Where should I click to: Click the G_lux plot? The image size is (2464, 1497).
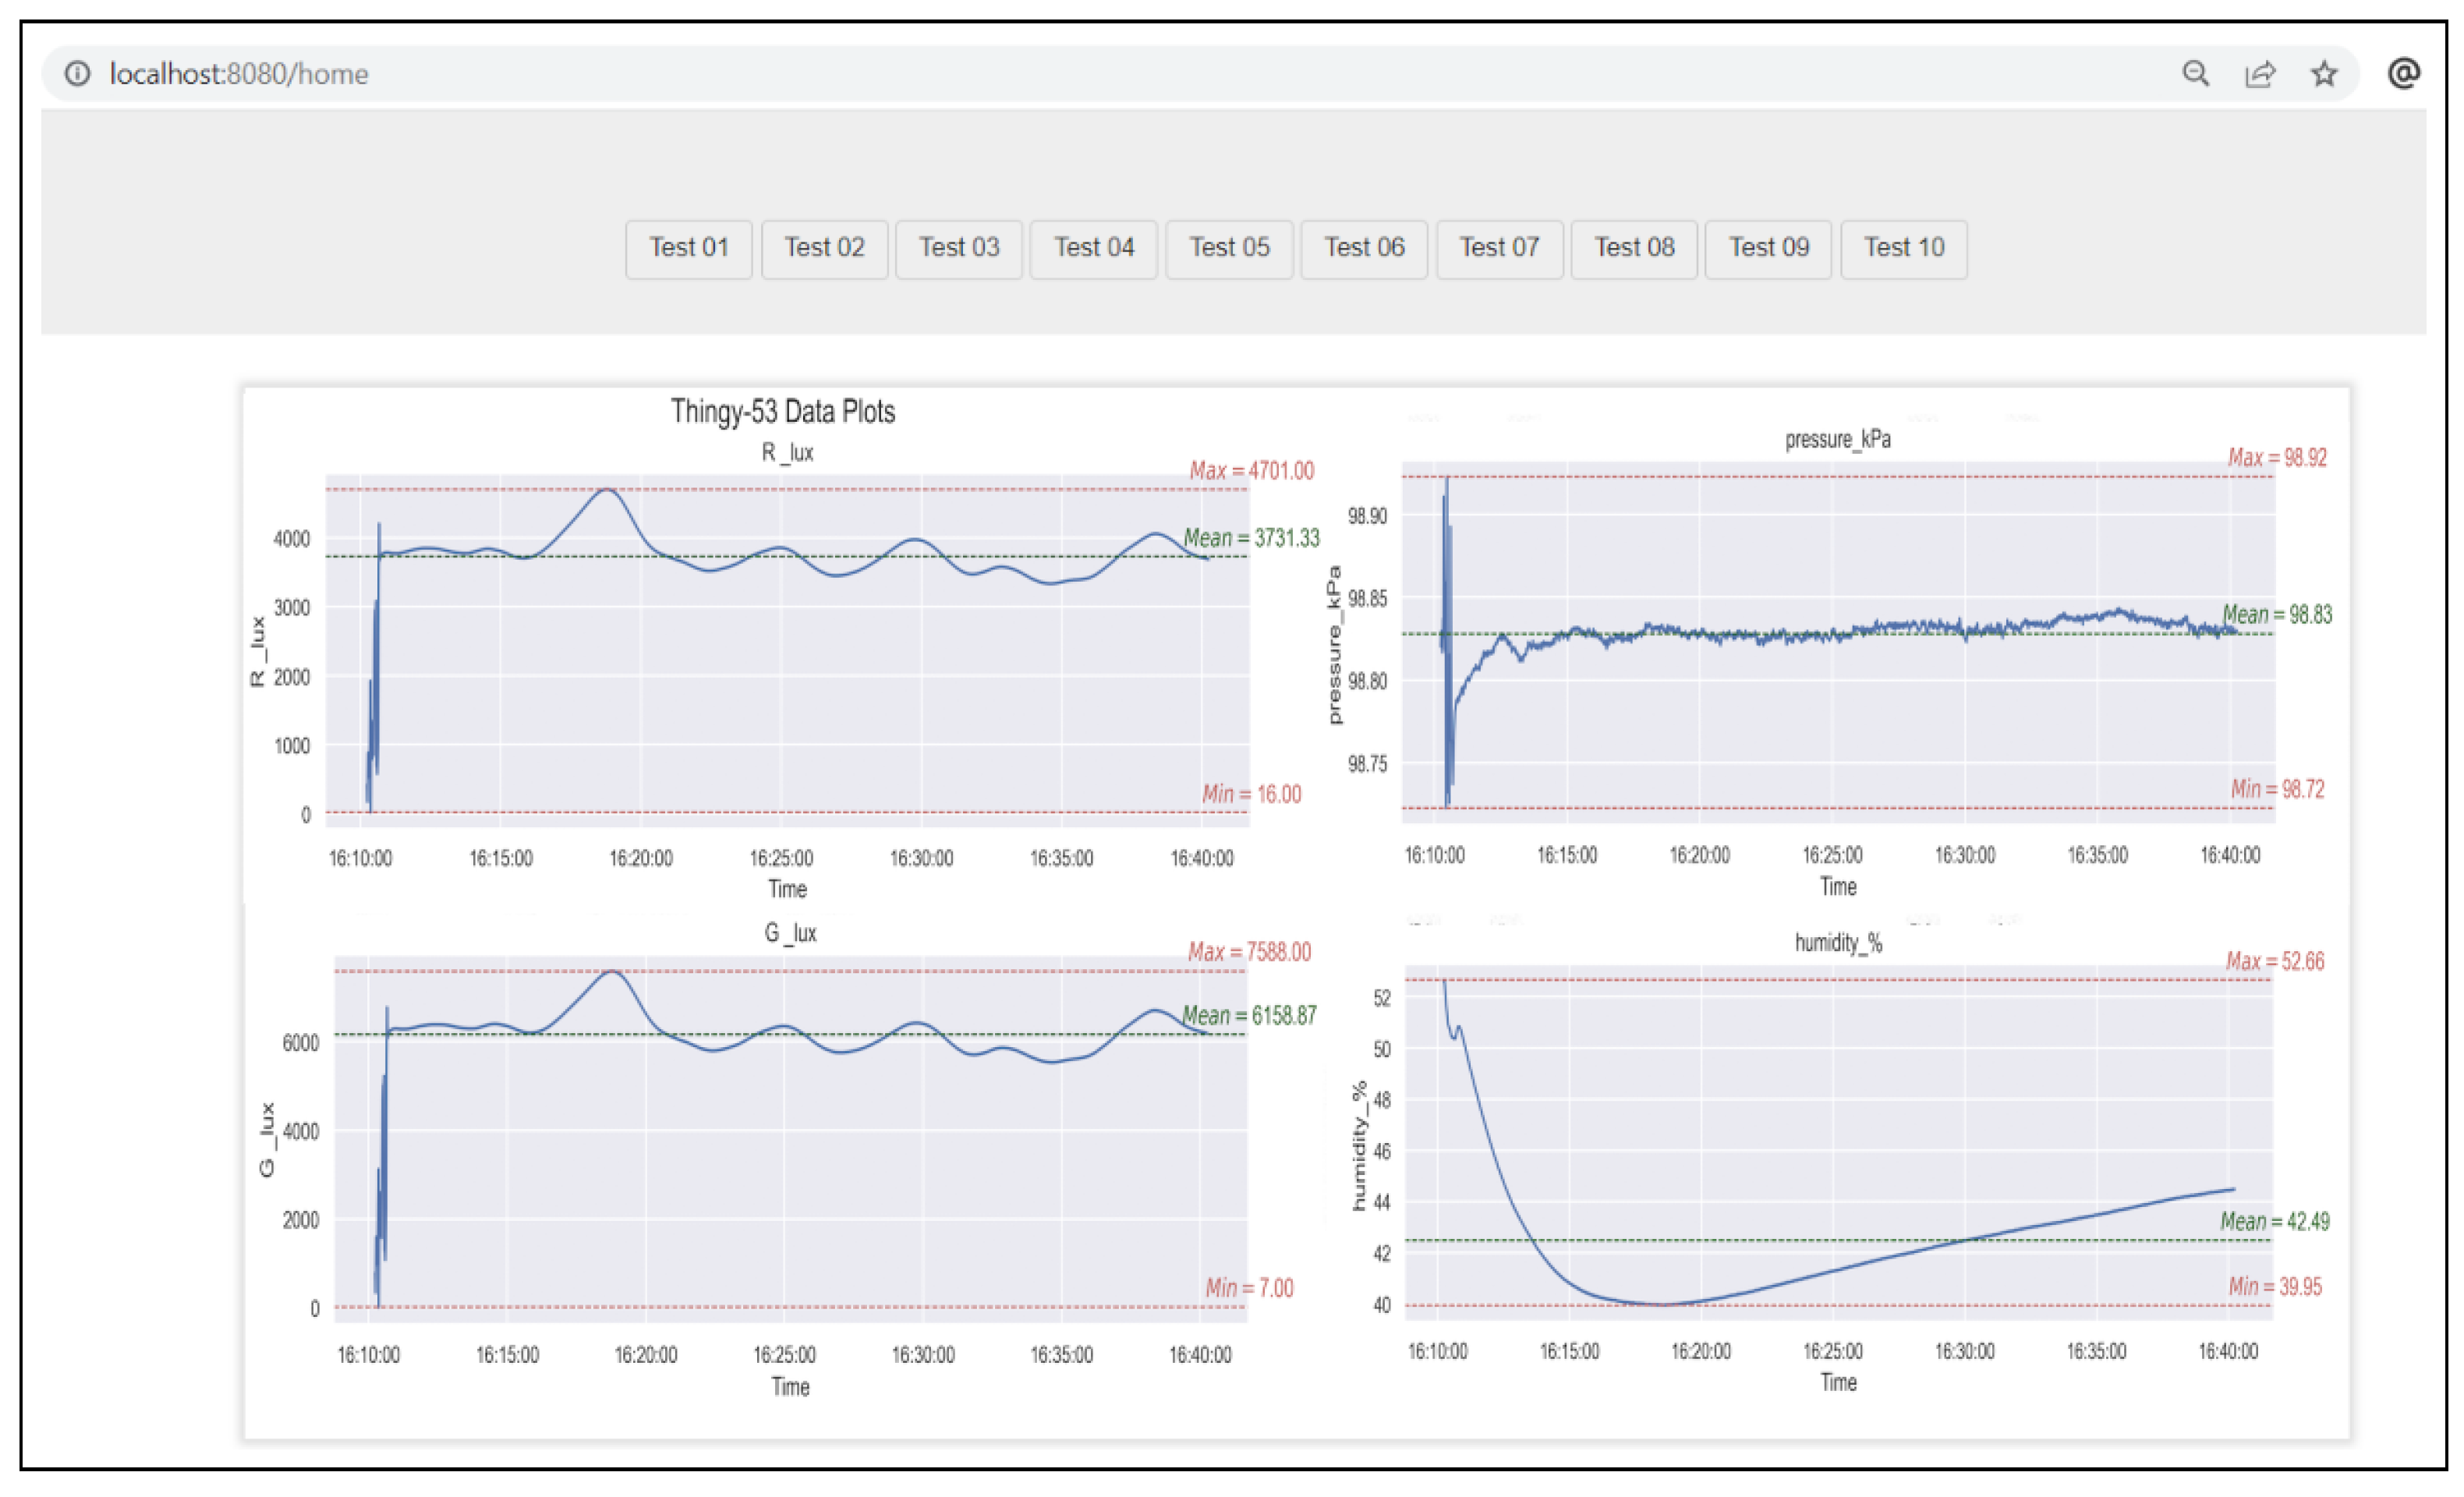(790, 1138)
